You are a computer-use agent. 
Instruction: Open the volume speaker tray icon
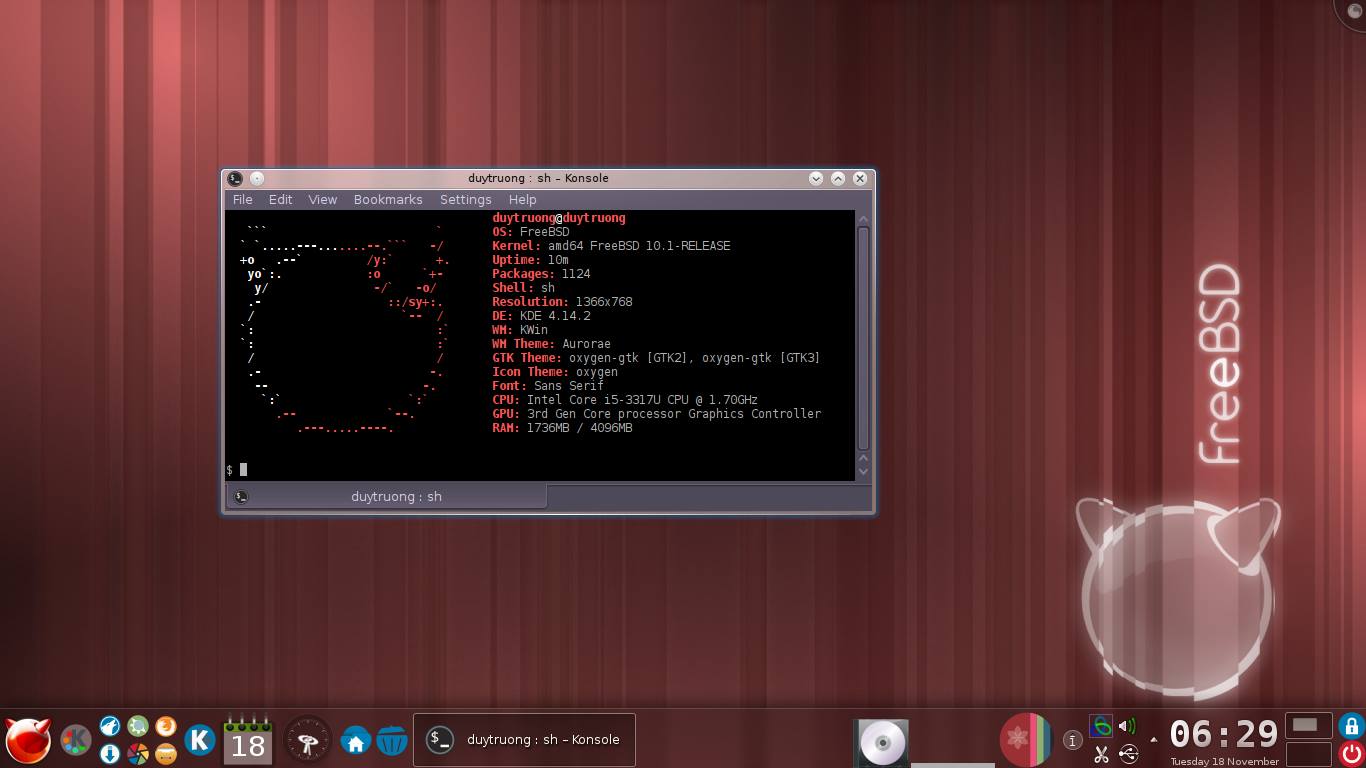[1127, 727]
